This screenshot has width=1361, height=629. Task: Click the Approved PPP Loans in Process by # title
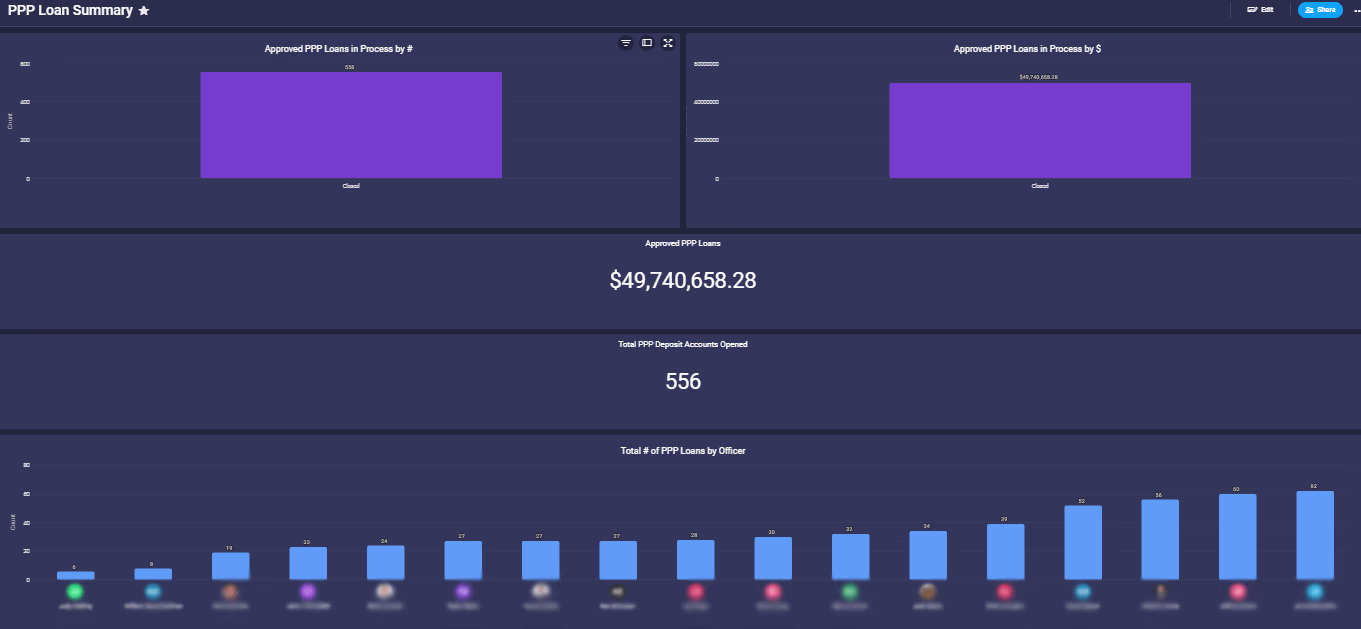339,48
